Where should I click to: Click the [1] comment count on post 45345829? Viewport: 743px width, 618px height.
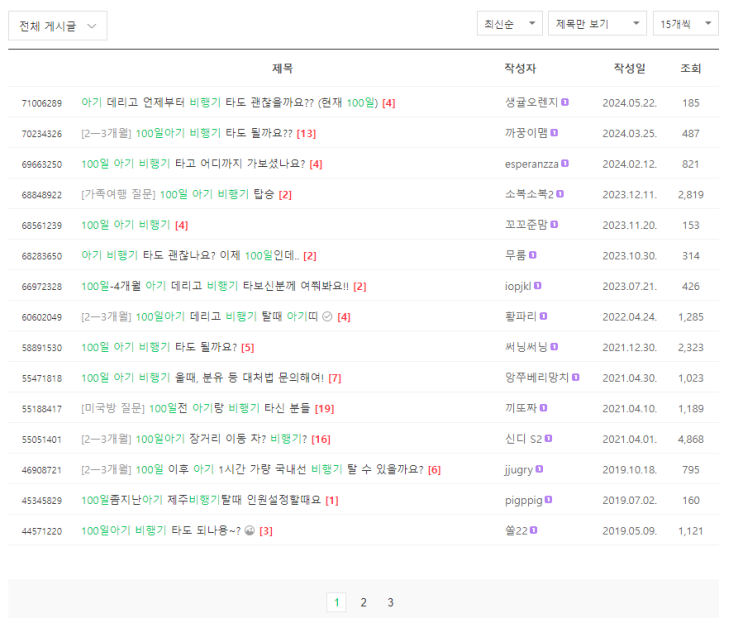click(332, 500)
